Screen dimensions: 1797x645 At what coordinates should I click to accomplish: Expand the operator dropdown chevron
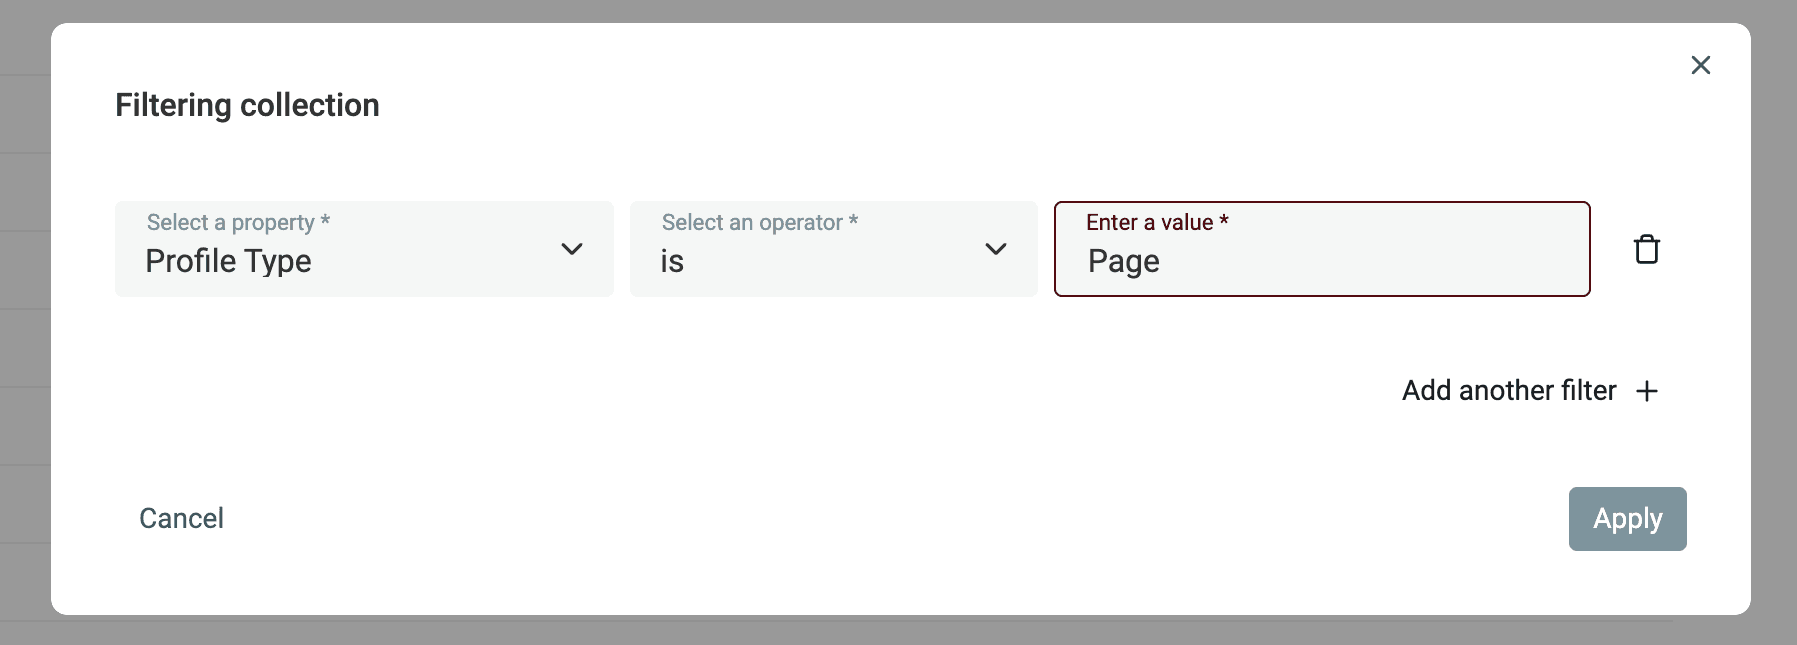tap(996, 249)
